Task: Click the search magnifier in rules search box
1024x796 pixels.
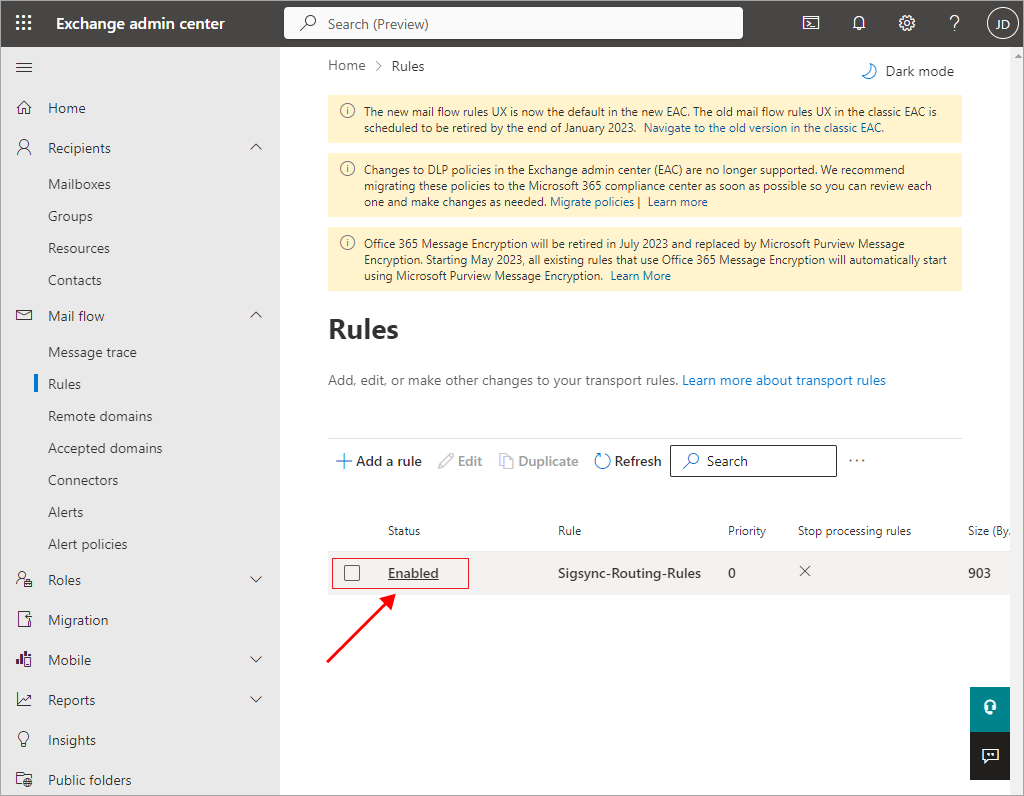Action: pyautogui.click(x=691, y=460)
